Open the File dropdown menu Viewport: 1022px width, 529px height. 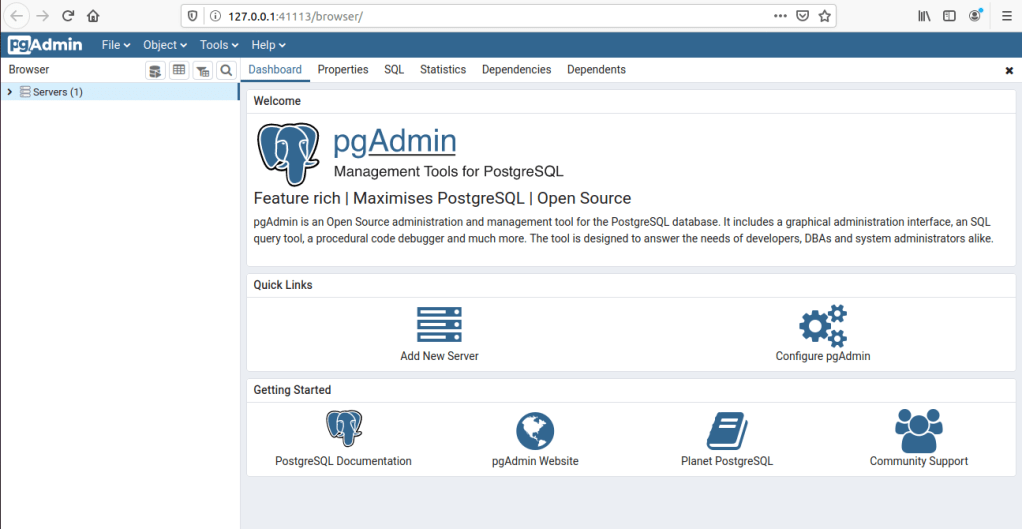[x=116, y=45]
